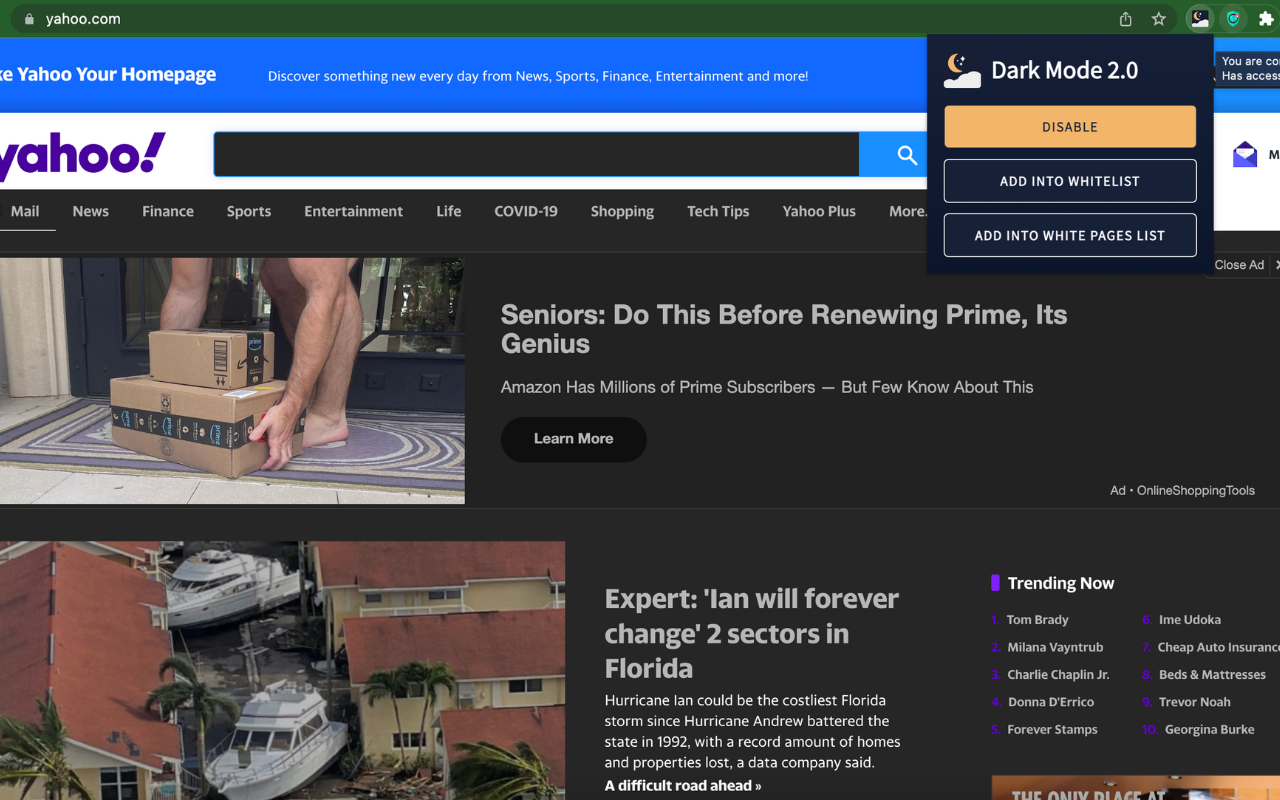Viewport: 1280px width, 800px height.
Task: Open Tech Tips section
Action: click(x=718, y=211)
